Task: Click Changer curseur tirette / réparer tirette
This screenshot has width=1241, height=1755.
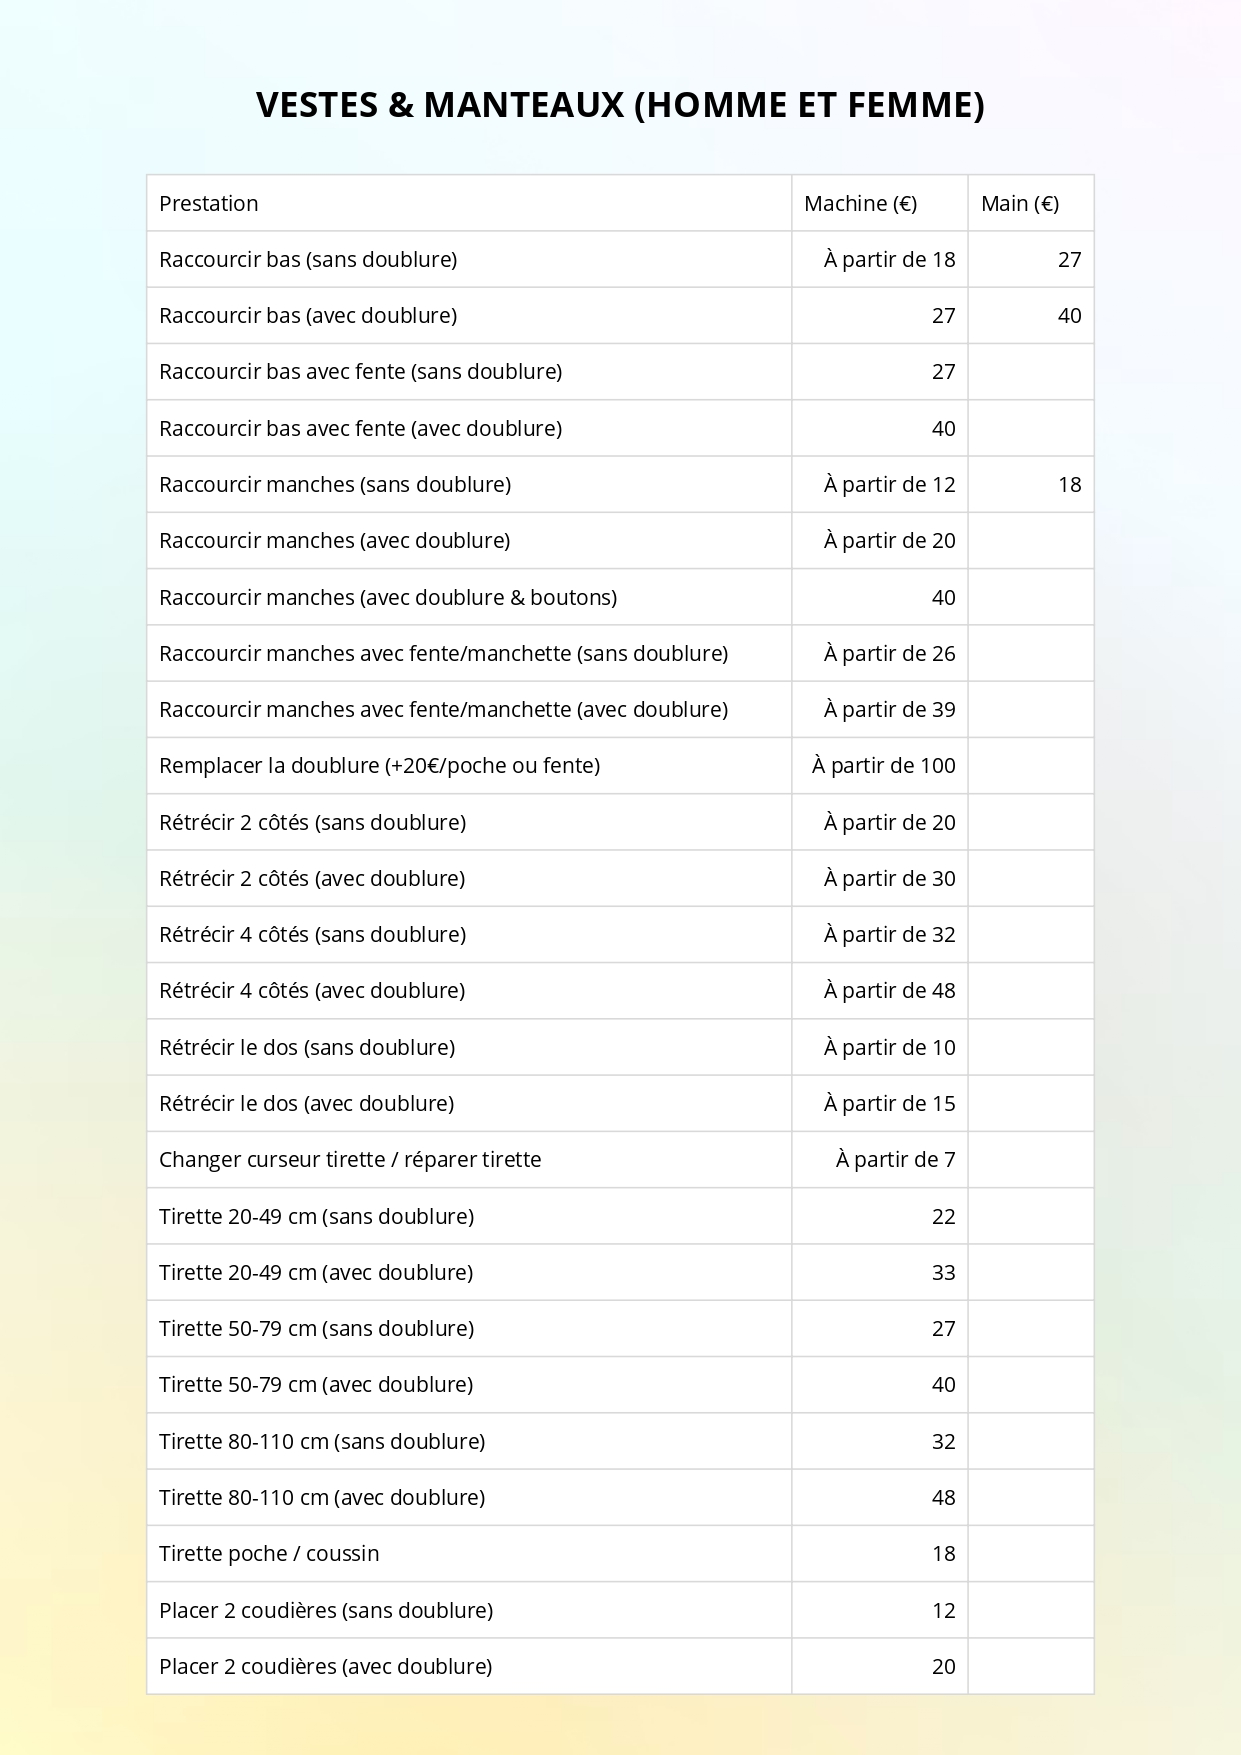Action: [x=350, y=1159]
